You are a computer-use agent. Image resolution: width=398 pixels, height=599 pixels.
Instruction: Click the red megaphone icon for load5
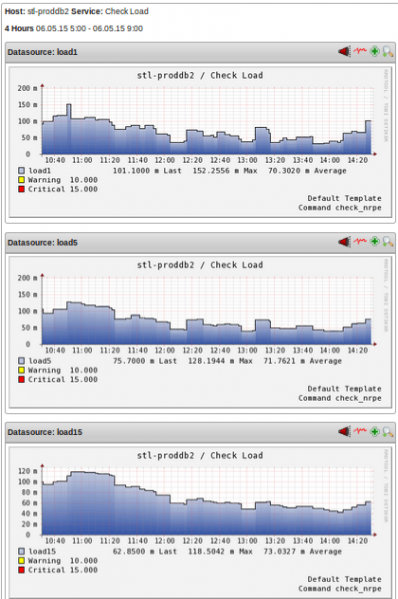click(344, 241)
